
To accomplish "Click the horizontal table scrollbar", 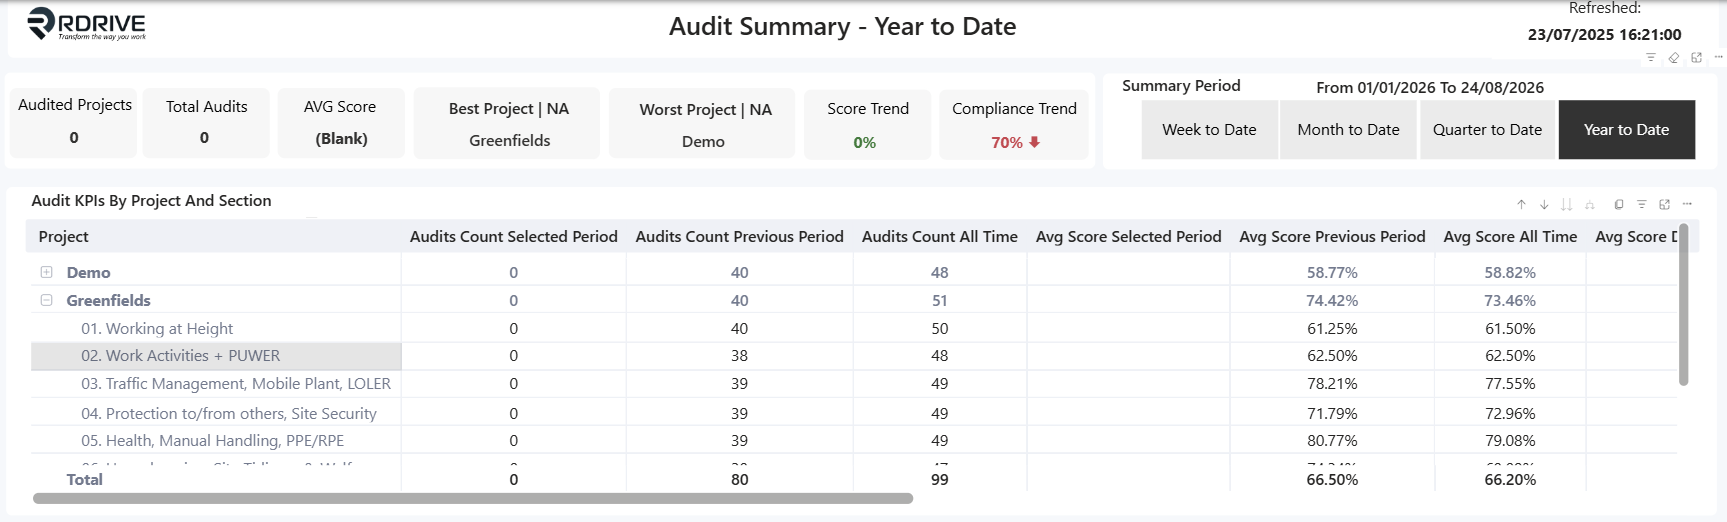I will coord(473,498).
